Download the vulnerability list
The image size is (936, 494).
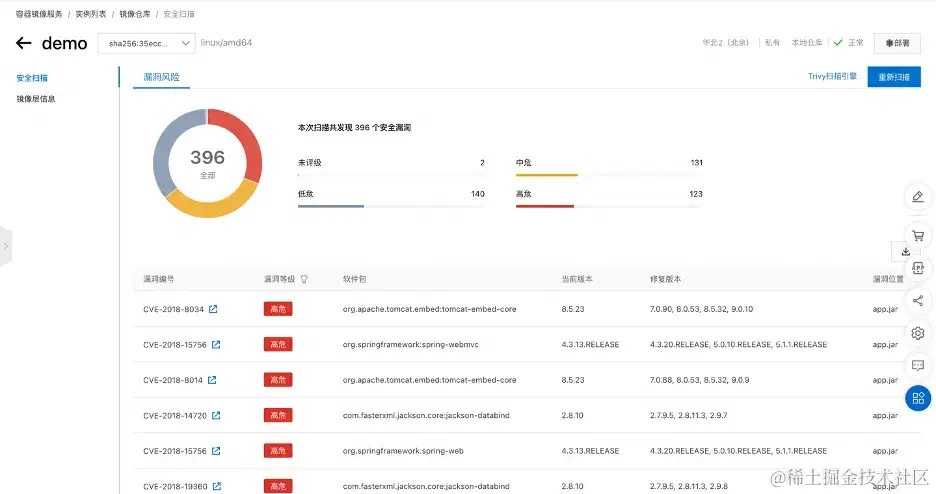(x=905, y=251)
